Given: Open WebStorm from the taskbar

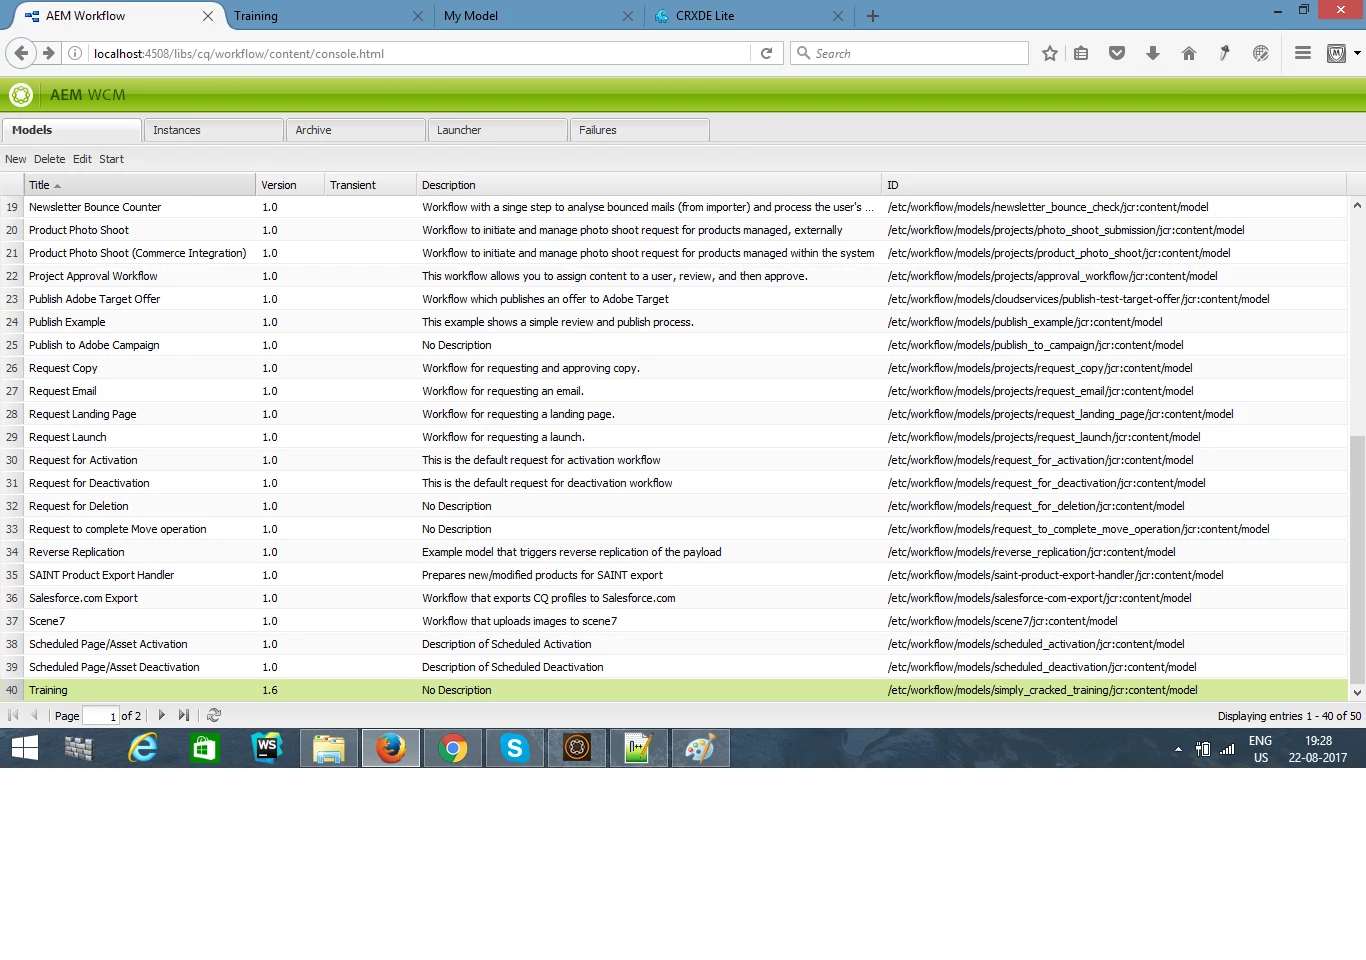Looking at the screenshot, I should point(267,748).
